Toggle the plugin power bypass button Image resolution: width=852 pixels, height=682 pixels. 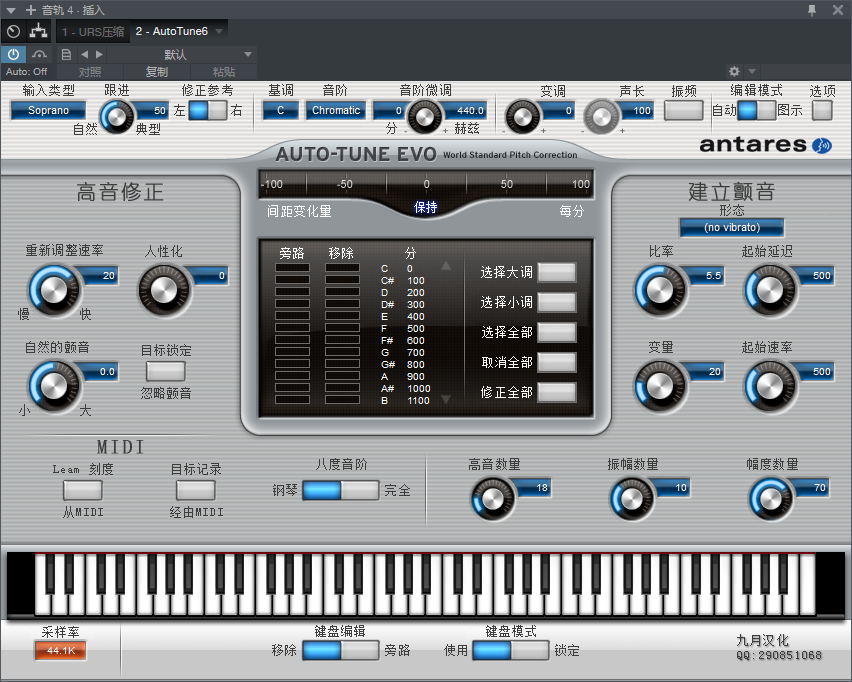(x=14, y=54)
